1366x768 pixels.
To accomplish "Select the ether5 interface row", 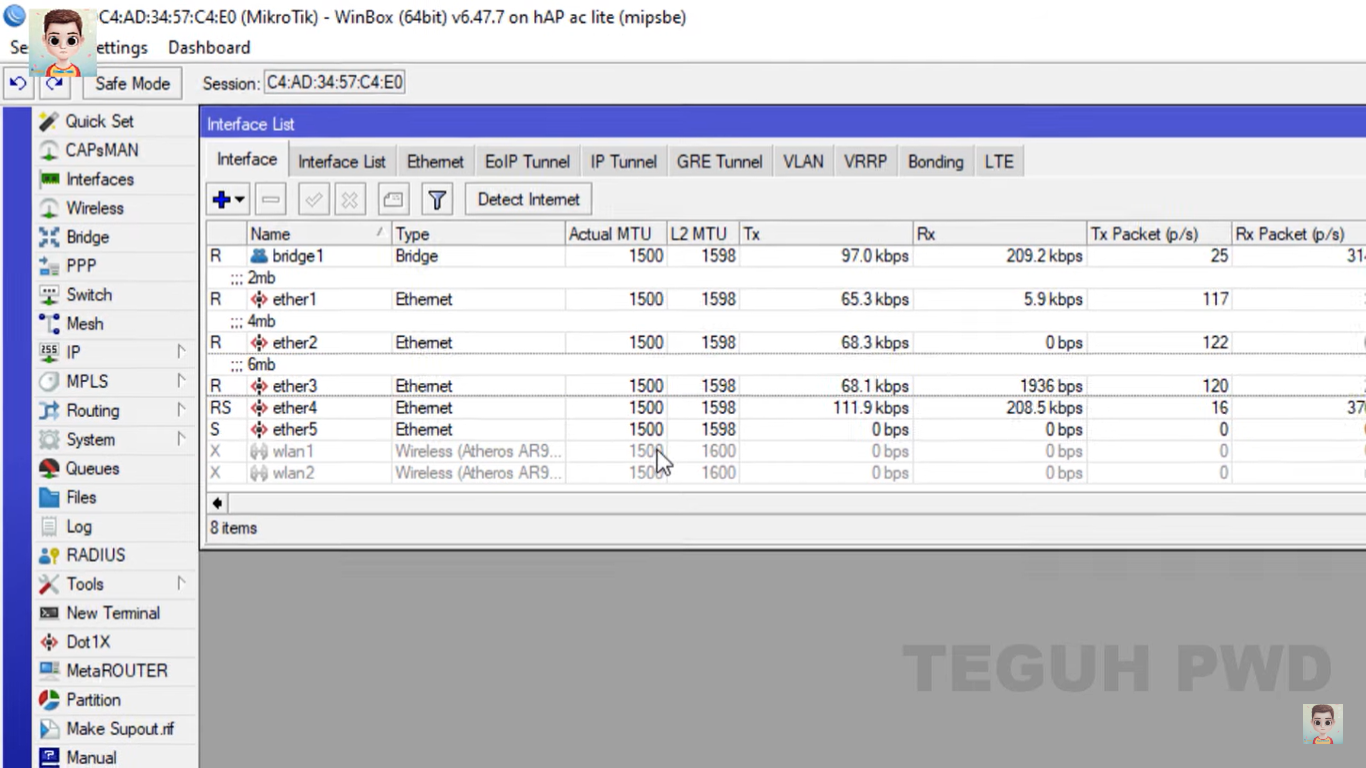I will coord(786,429).
